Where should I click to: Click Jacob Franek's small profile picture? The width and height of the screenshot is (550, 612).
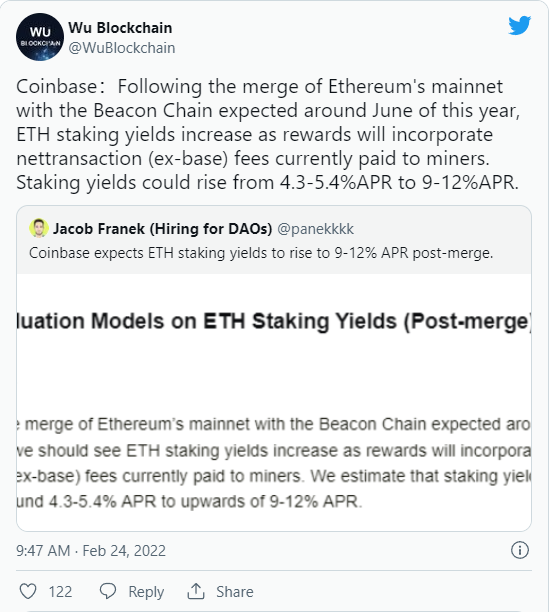coord(39,228)
